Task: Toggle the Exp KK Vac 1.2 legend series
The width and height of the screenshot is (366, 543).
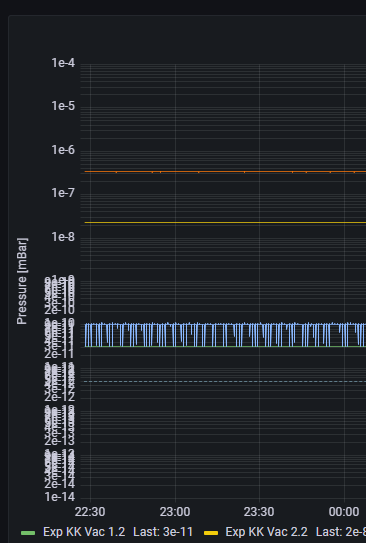Action: (x=84, y=532)
